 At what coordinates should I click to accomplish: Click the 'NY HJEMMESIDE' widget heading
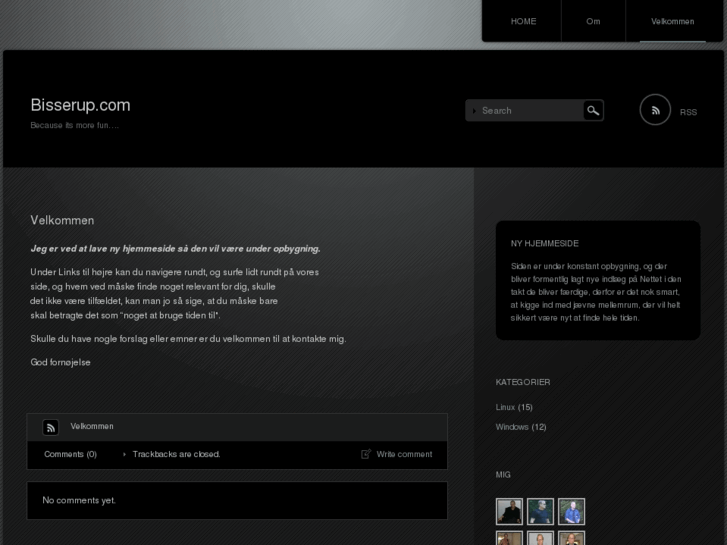(544, 244)
